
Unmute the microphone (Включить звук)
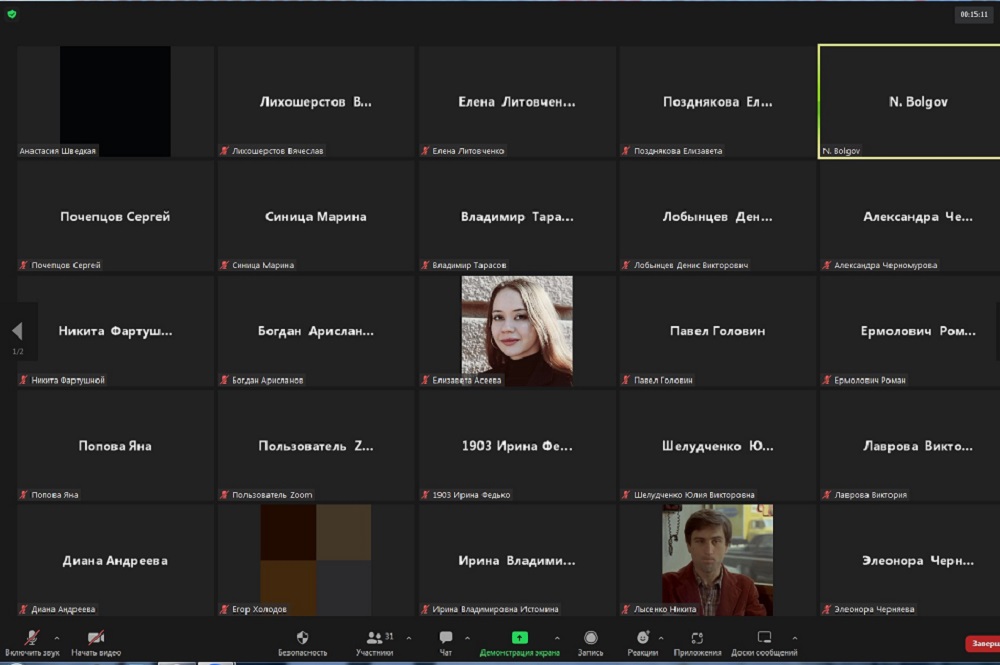click(x=32, y=638)
